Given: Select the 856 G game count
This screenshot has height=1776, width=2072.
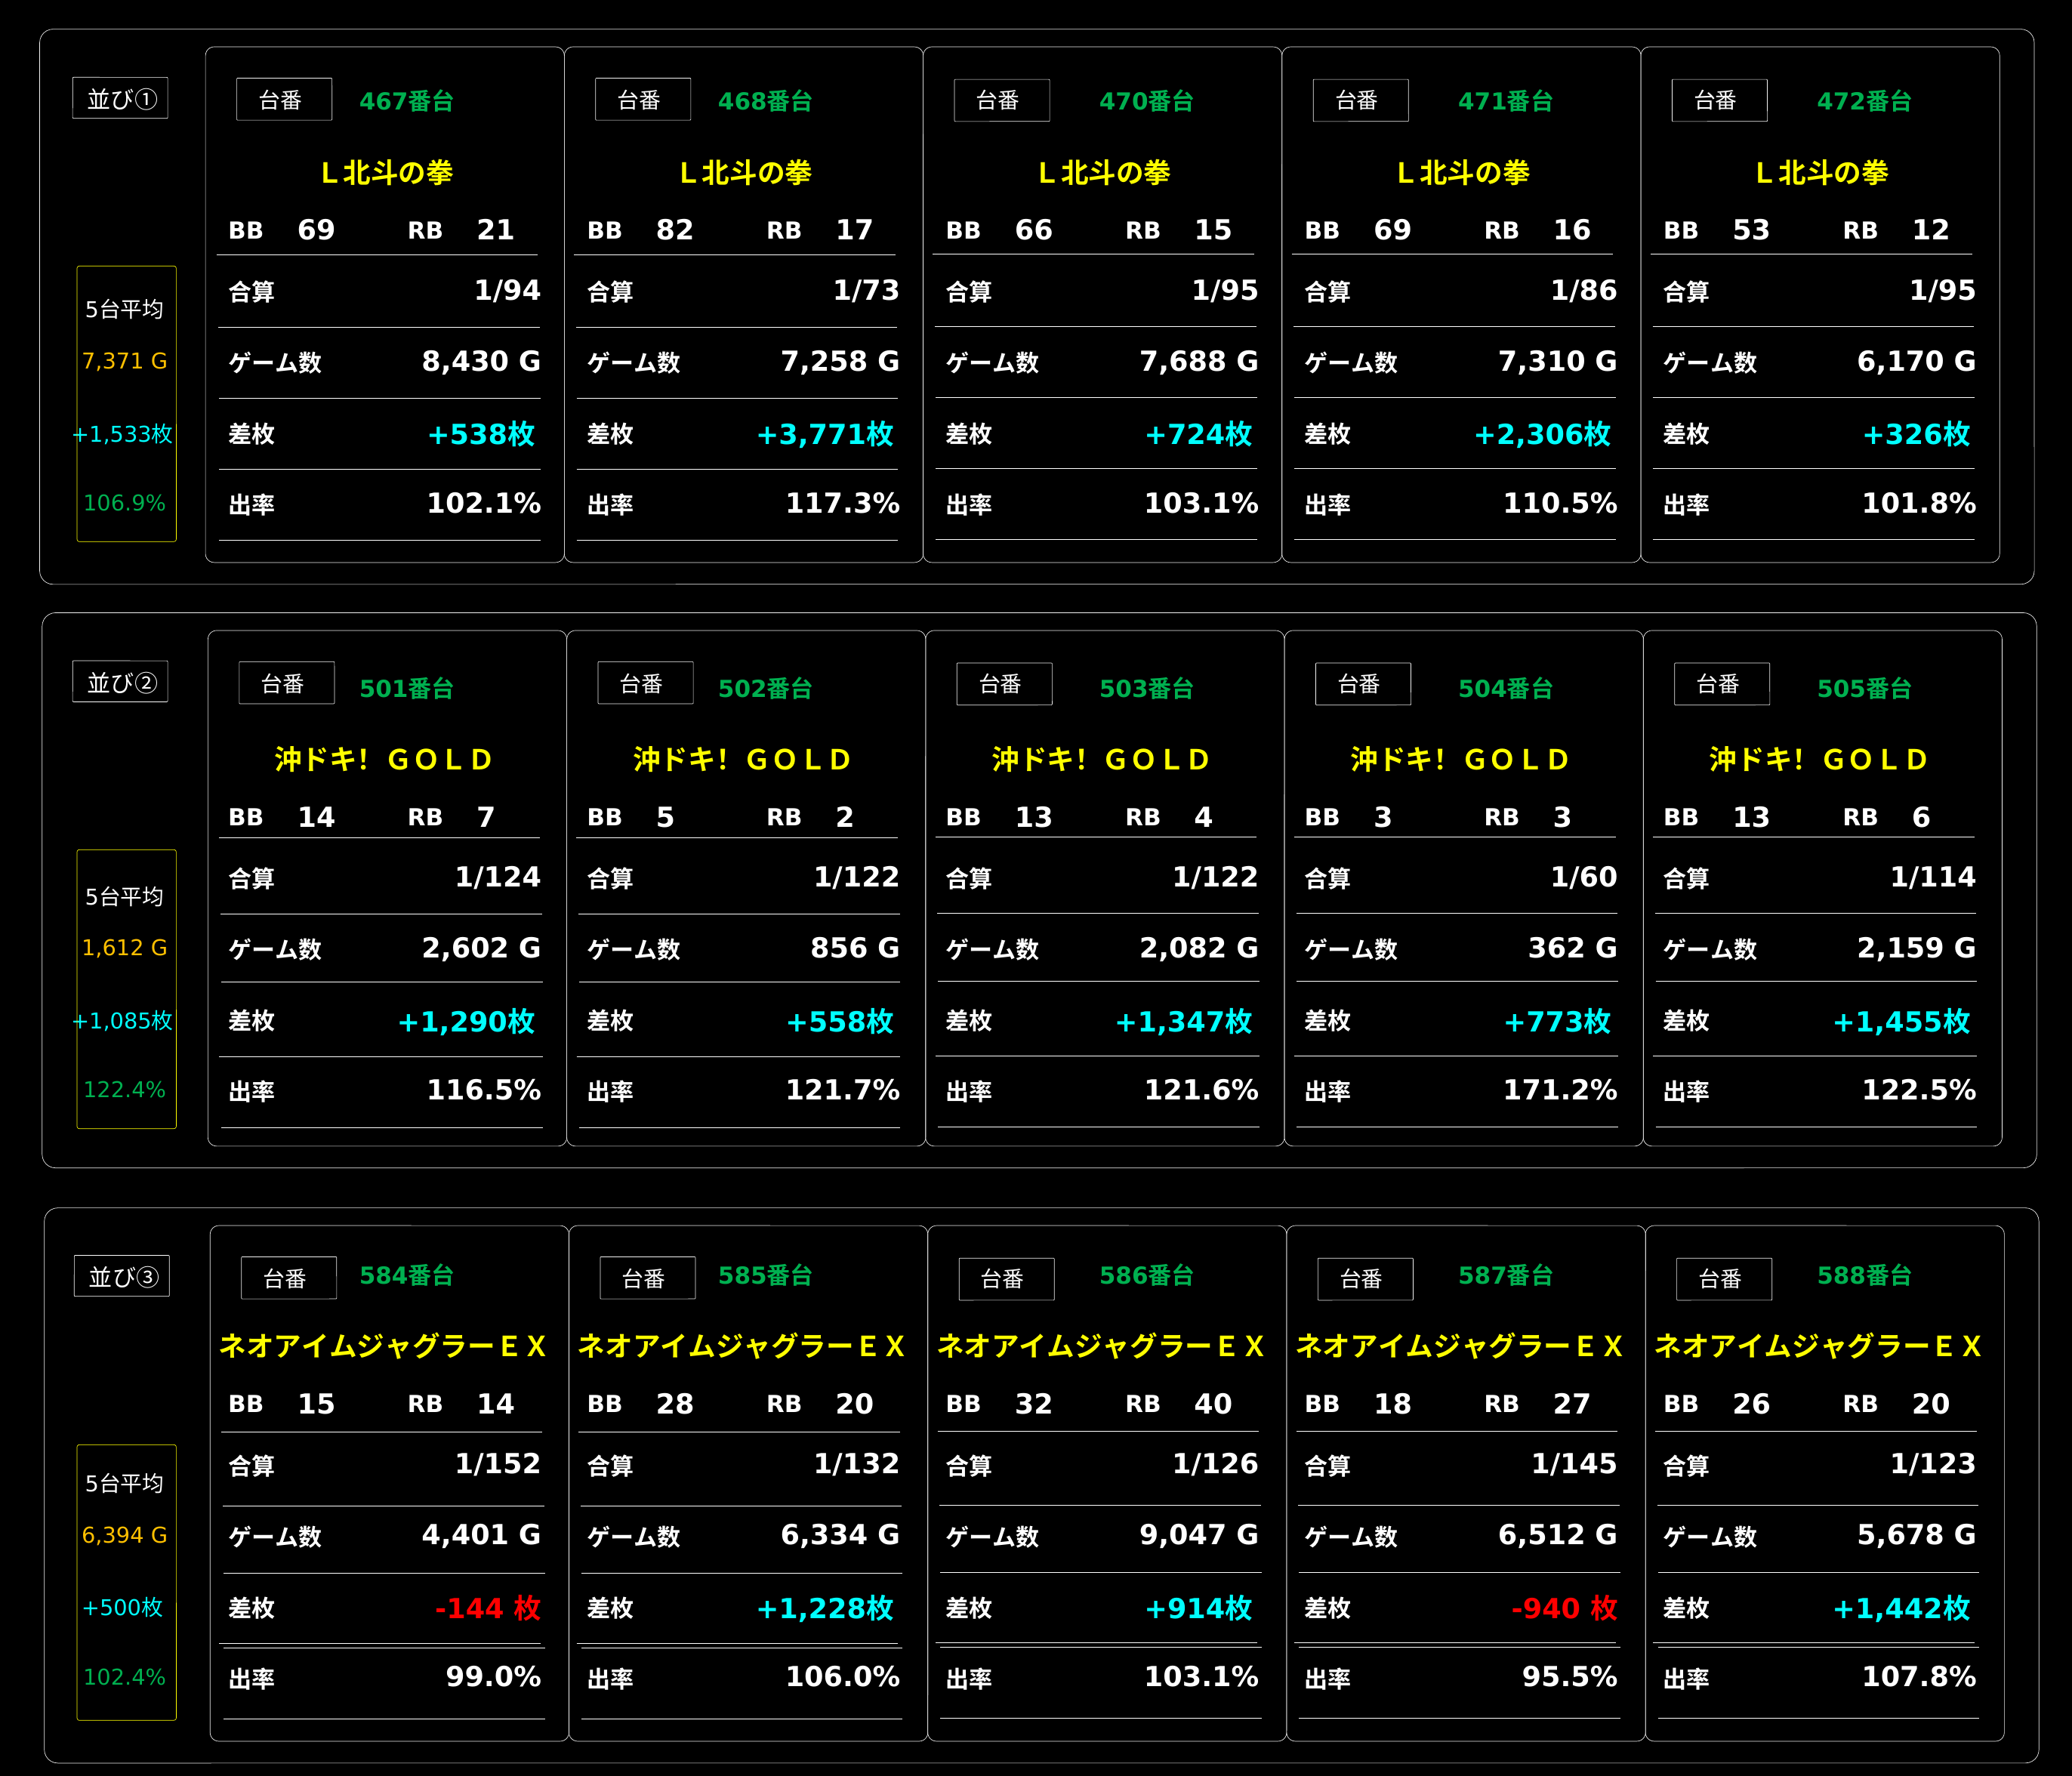Looking at the screenshot, I should 855,947.
